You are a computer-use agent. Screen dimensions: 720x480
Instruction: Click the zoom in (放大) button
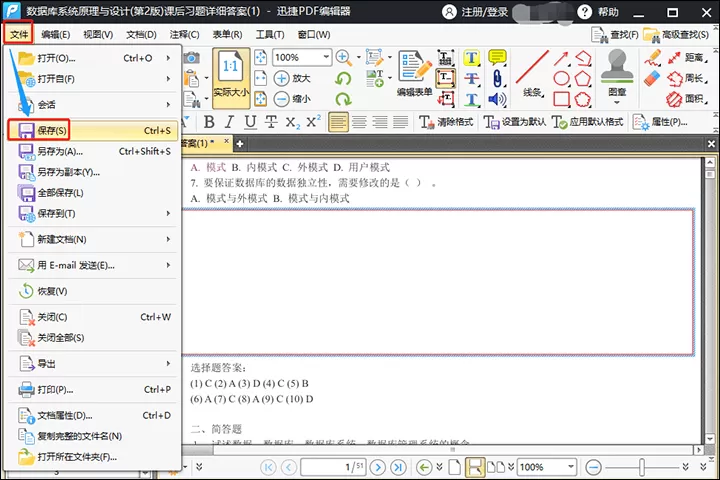coord(292,78)
